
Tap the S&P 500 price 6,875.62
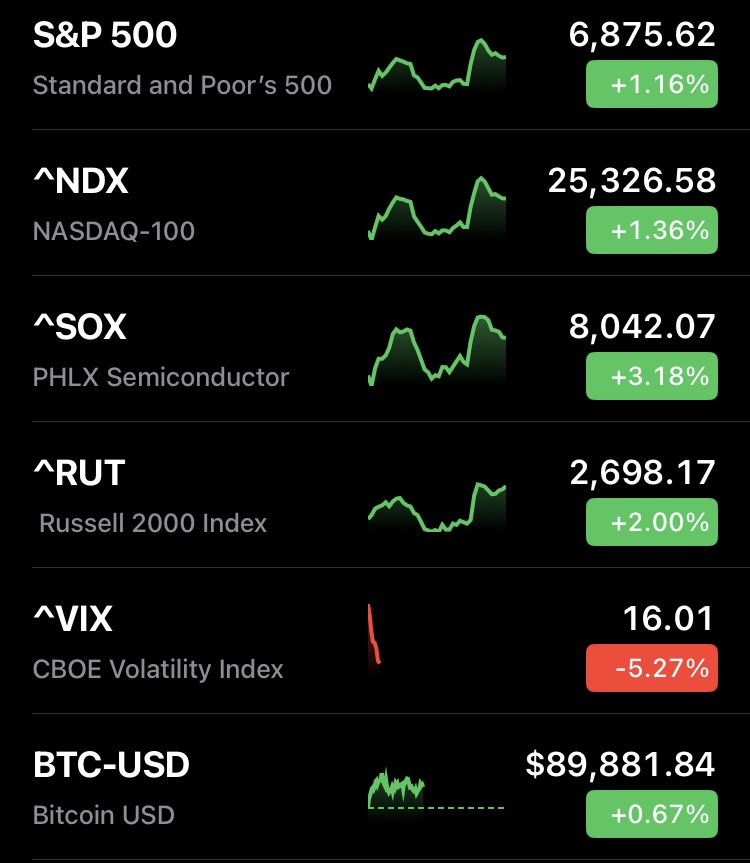point(642,36)
